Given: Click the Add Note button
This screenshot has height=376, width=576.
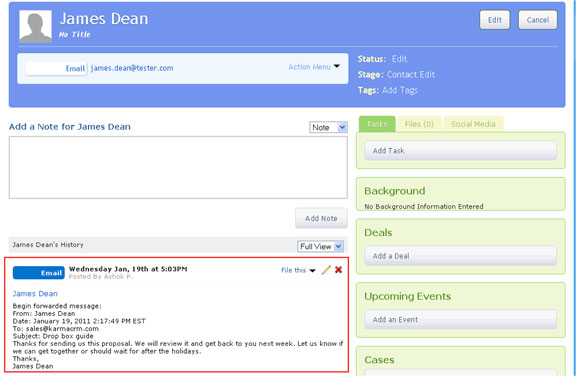Looking at the screenshot, I should [321, 218].
